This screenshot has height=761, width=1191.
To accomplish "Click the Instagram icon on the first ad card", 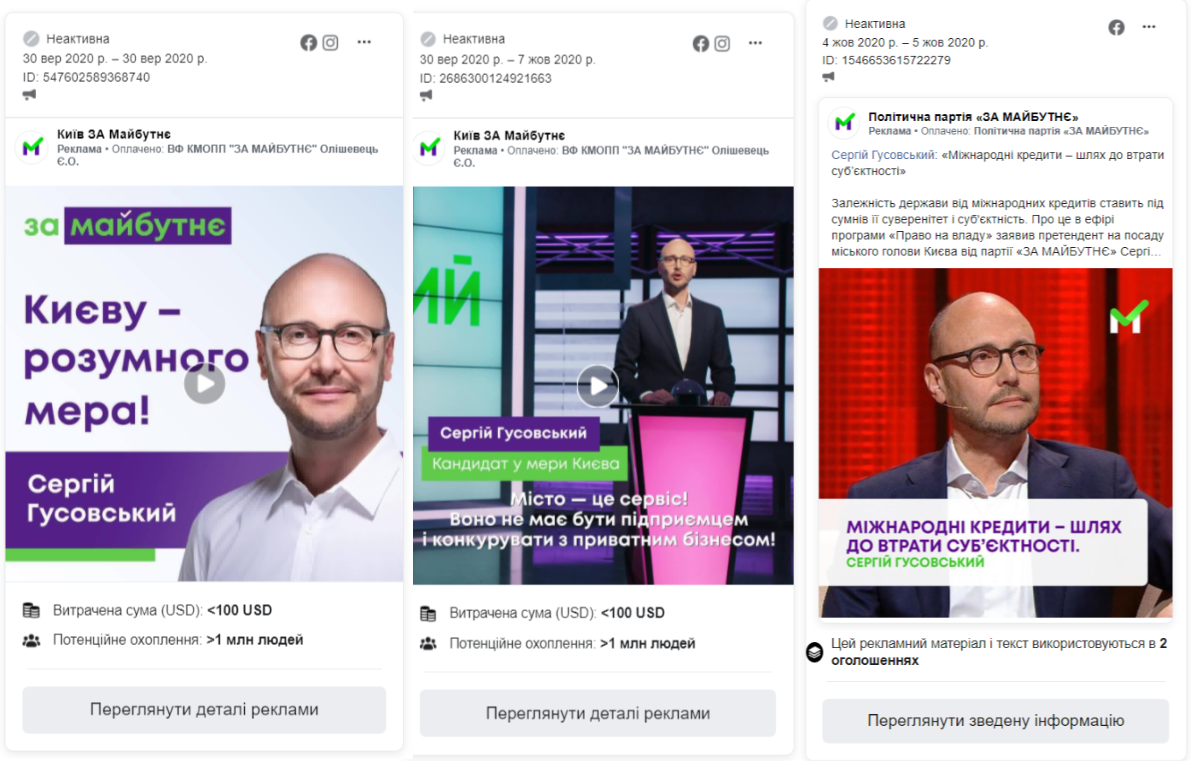I will point(330,43).
